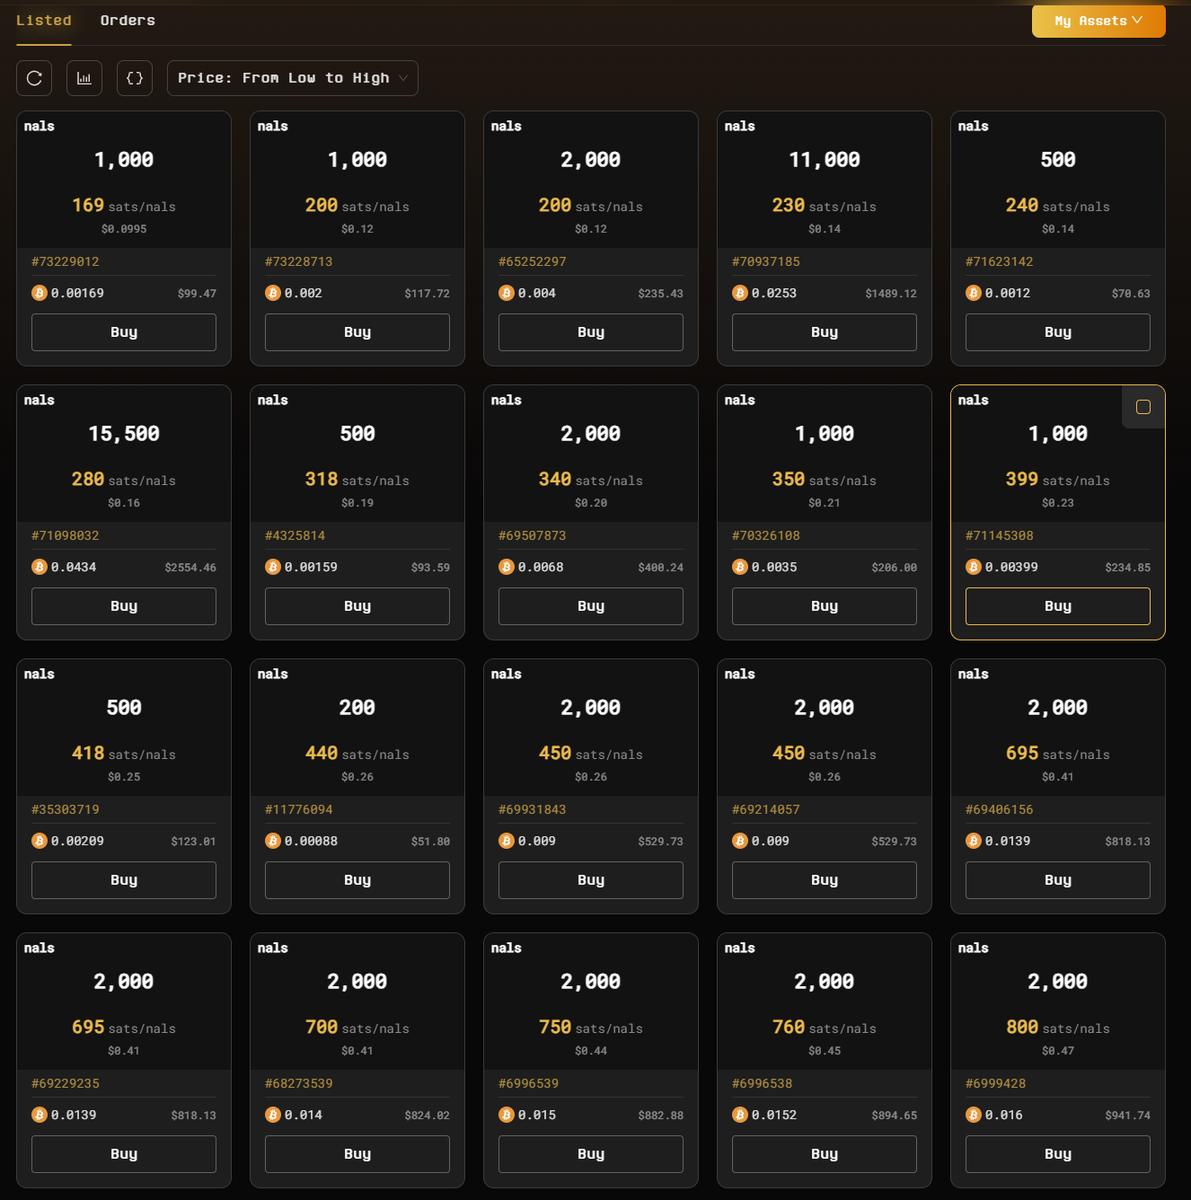The image size is (1191, 1200).
Task: Click the Bitcoin icon beside 0.00088
Action: point(272,841)
